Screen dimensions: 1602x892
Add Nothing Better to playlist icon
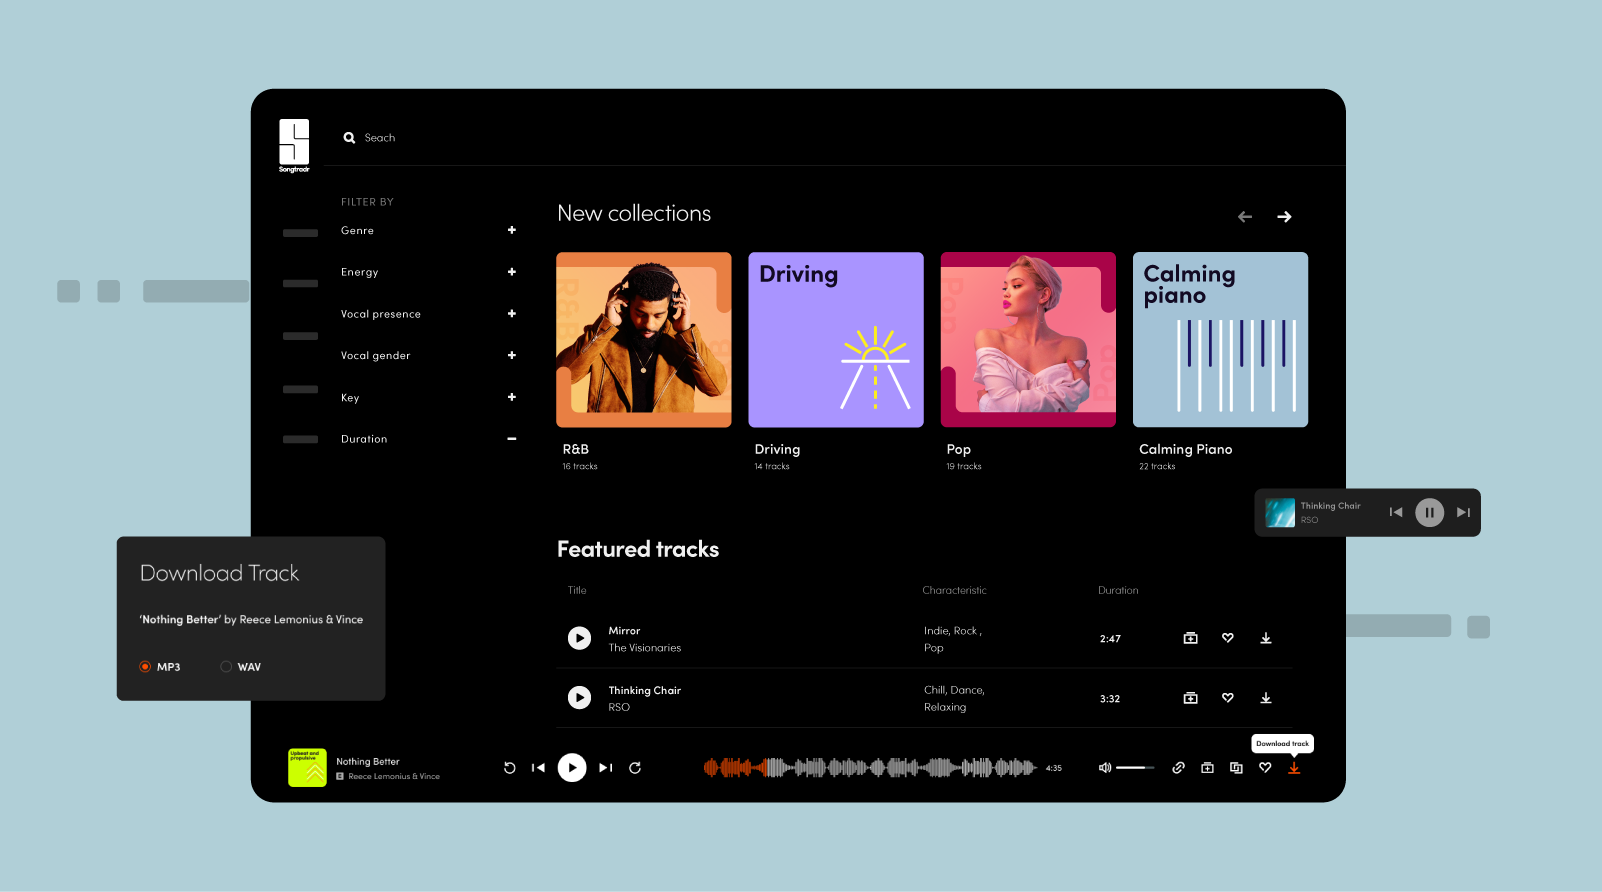1207,768
